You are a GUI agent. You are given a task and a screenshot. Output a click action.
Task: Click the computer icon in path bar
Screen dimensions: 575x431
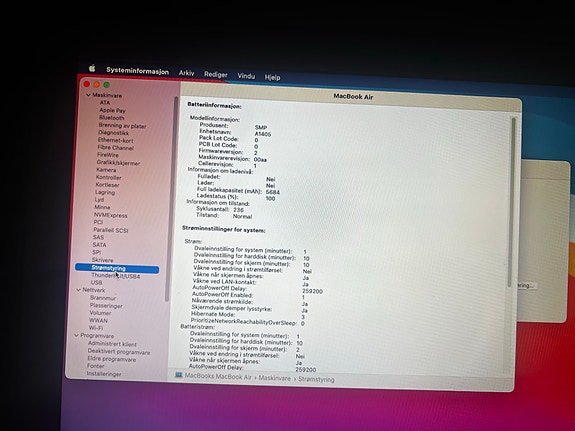(x=179, y=375)
